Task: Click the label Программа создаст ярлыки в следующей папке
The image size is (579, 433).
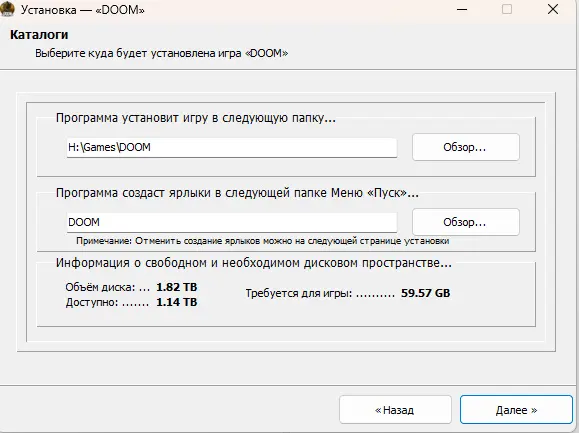Action: [x=237, y=193]
